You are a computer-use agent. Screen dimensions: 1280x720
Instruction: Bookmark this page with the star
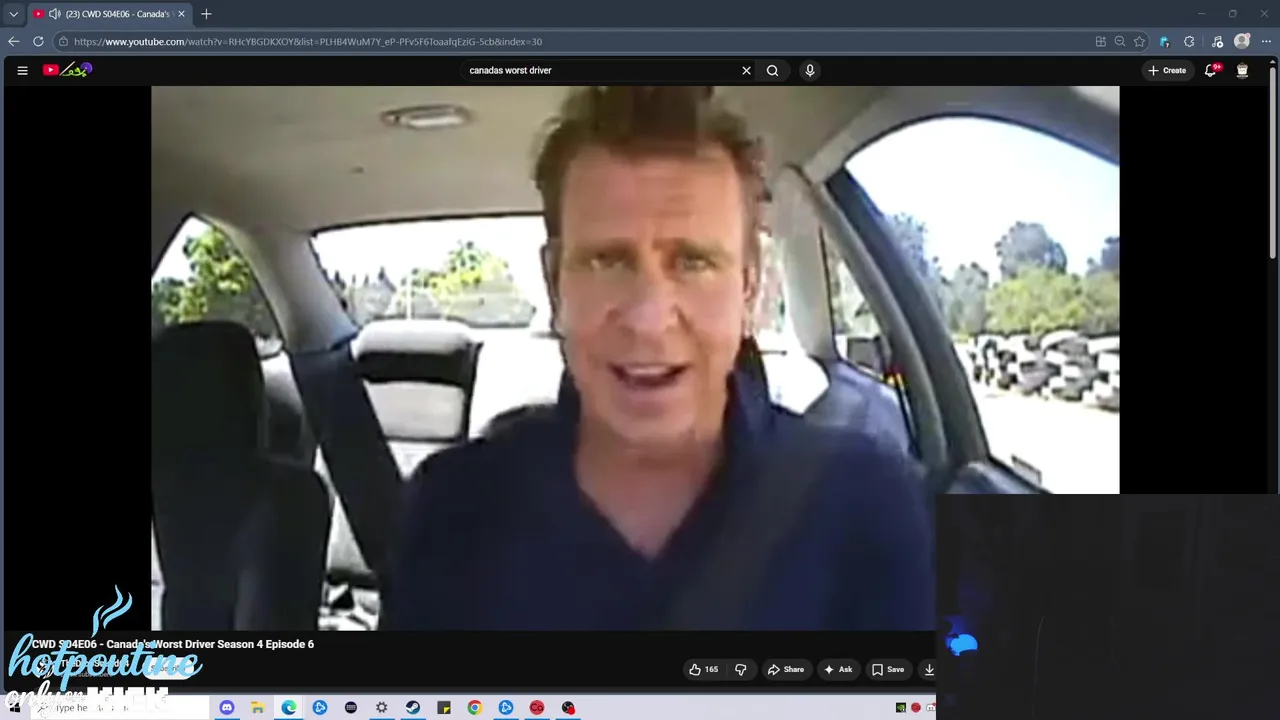click(1139, 41)
